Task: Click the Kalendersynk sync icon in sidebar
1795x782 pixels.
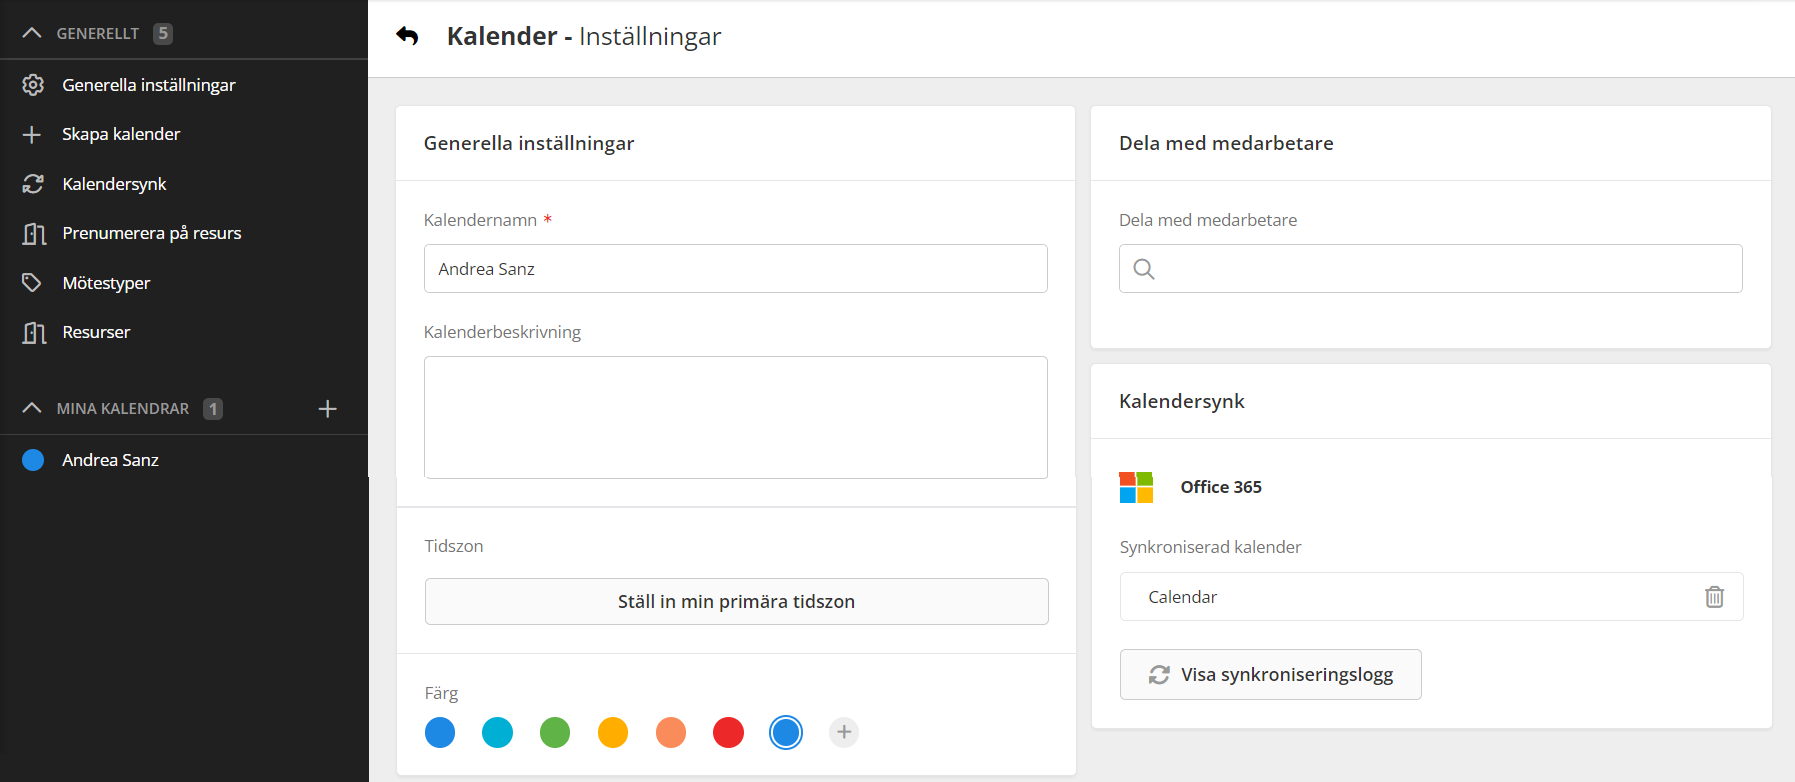Action: point(33,184)
